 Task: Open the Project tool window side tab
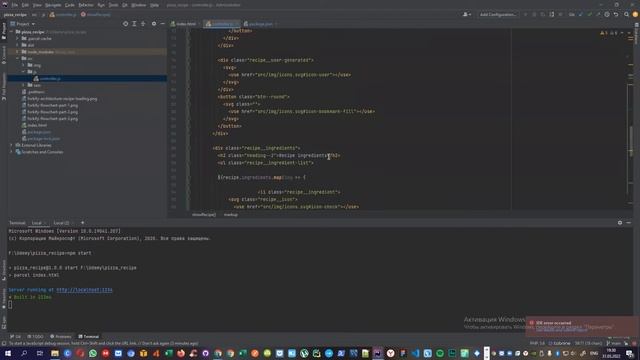(4, 31)
